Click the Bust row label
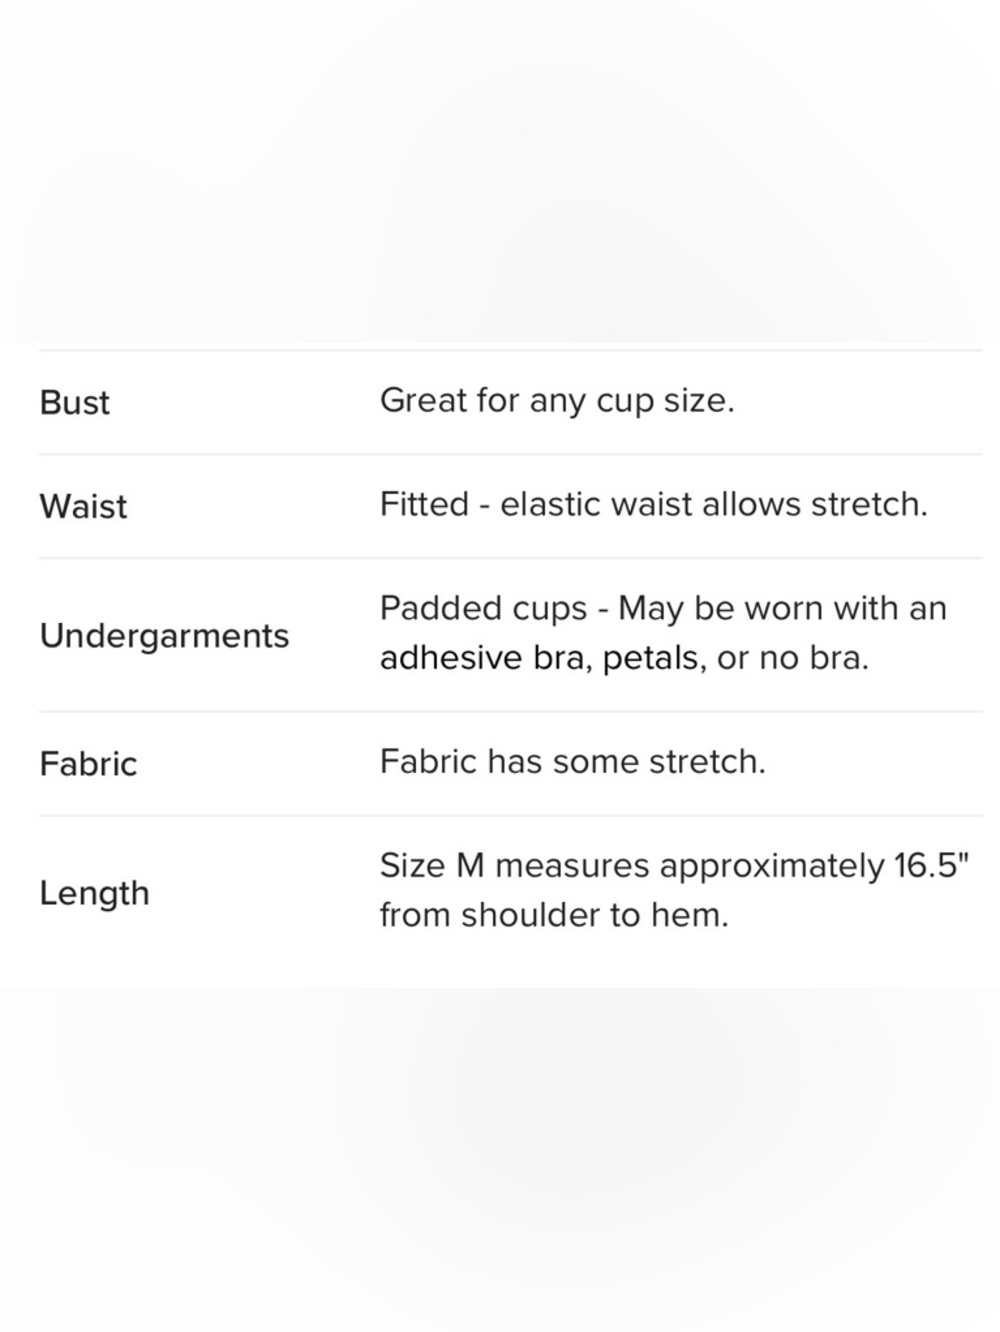 point(75,402)
